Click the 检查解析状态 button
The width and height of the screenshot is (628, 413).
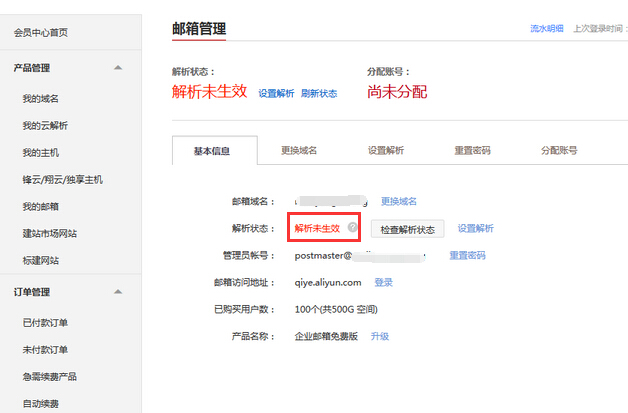[x=407, y=229]
